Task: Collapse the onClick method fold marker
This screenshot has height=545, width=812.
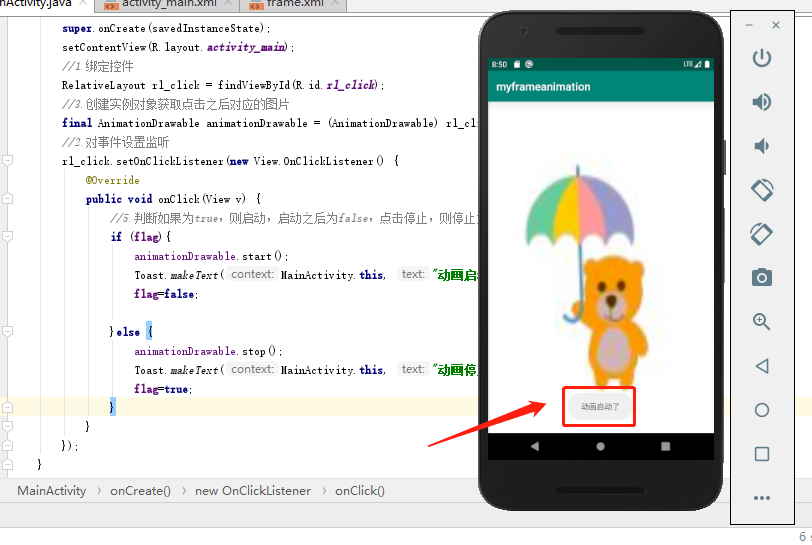Action: tap(7, 198)
